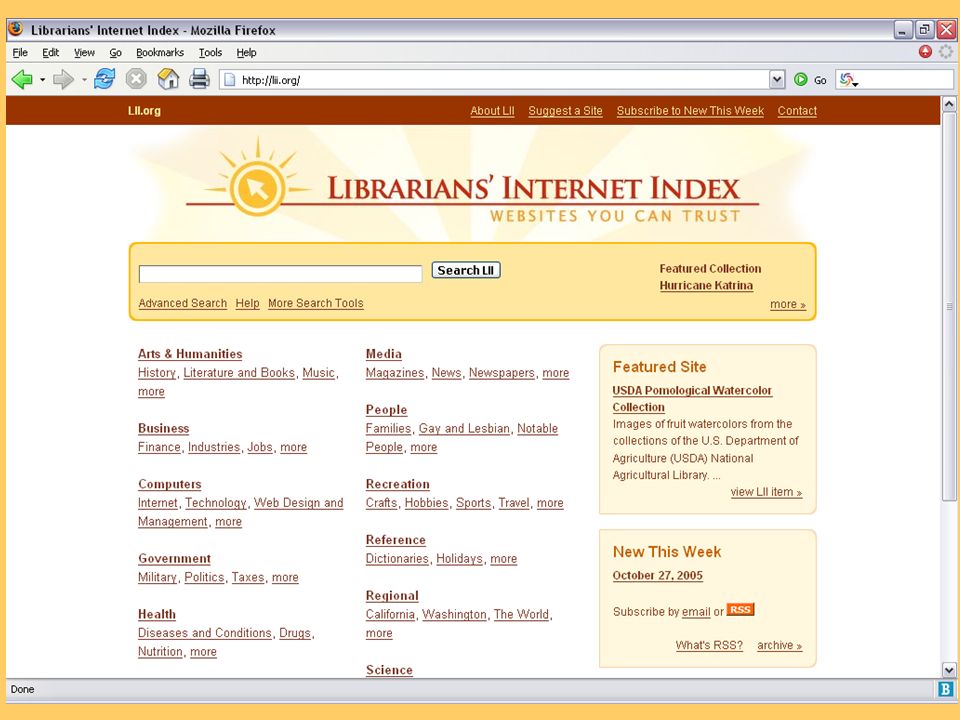Open the What's RSS? link

pos(709,645)
